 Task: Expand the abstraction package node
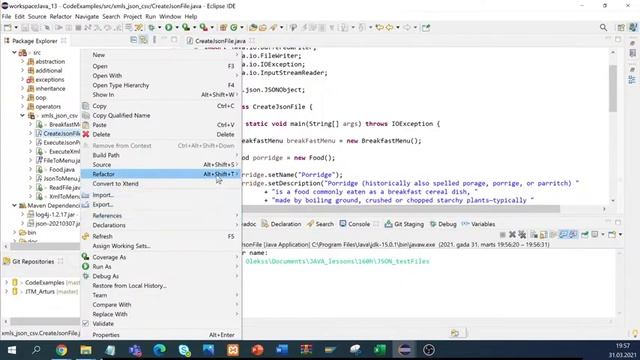coord(23,61)
